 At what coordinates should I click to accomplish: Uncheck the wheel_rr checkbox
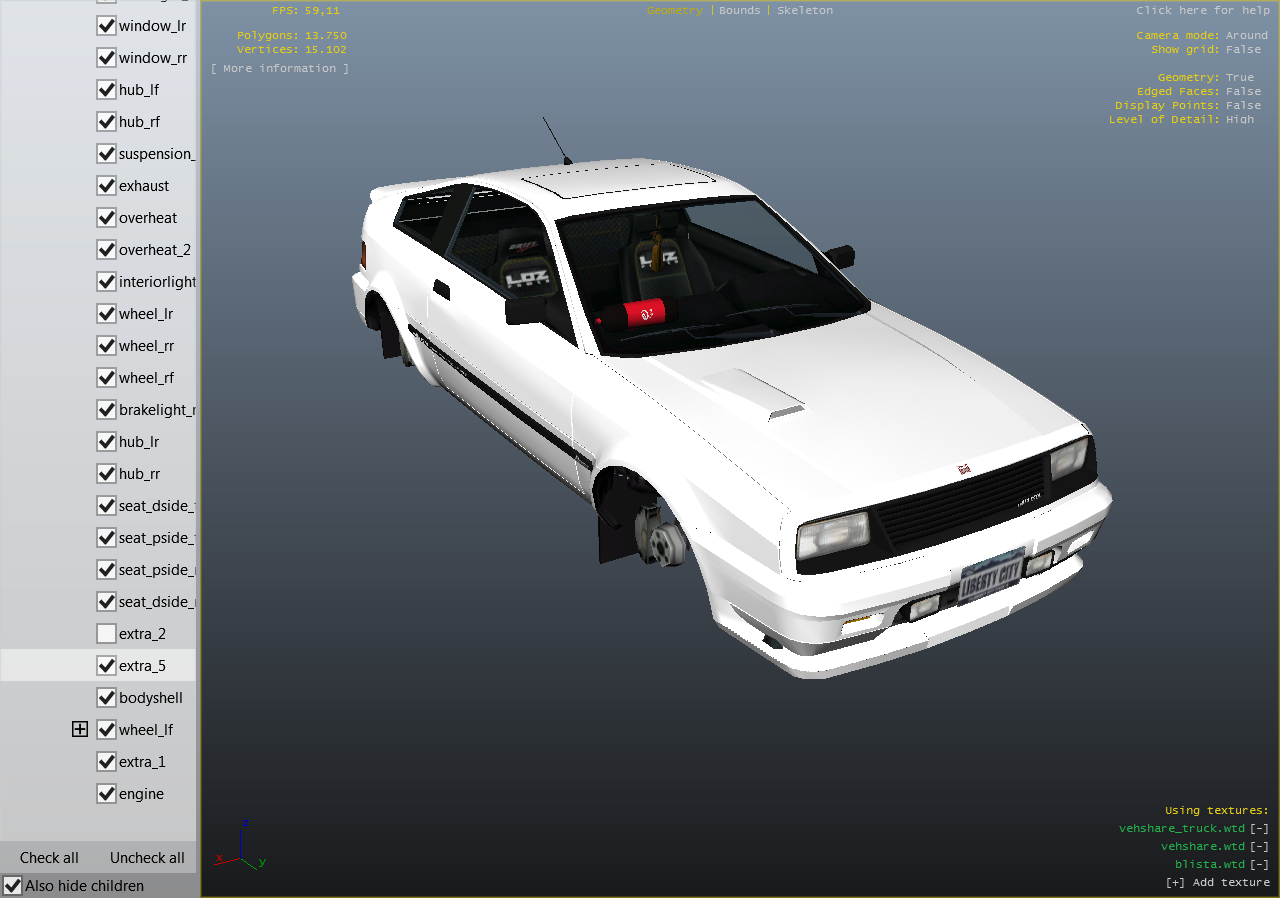pos(107,346)
